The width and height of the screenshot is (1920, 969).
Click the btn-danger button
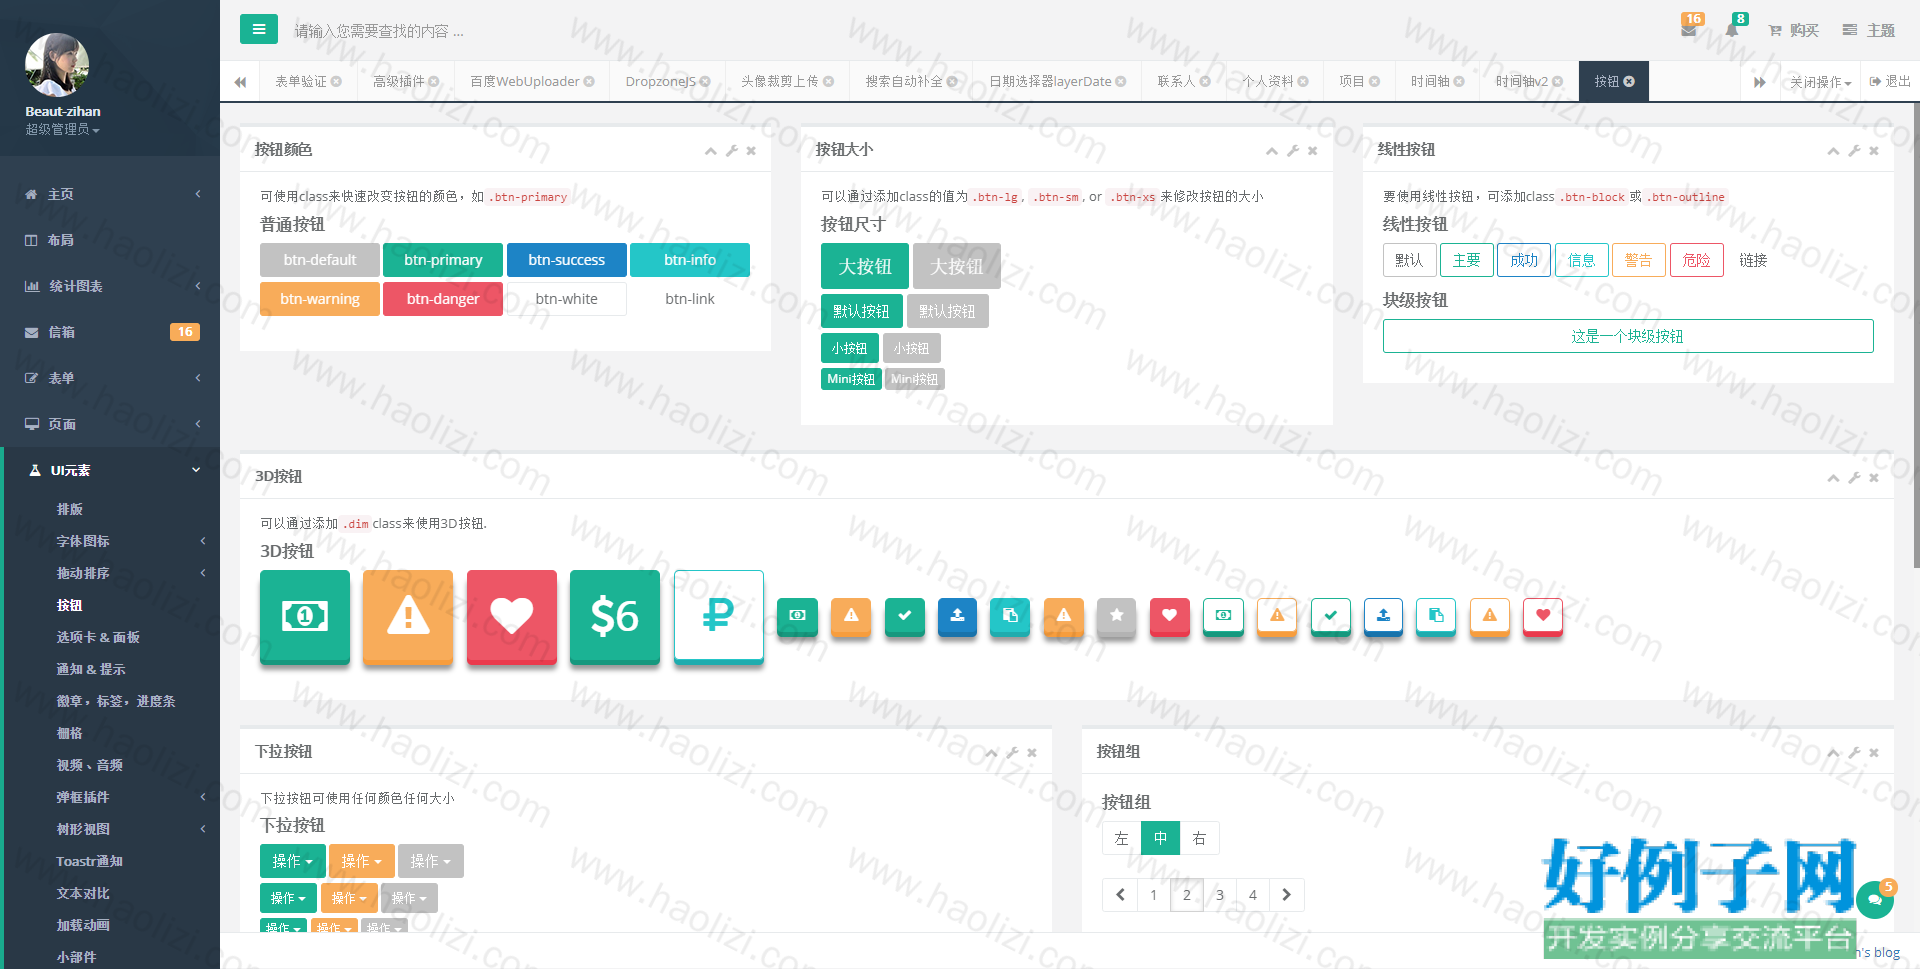[x=443, y=299]
